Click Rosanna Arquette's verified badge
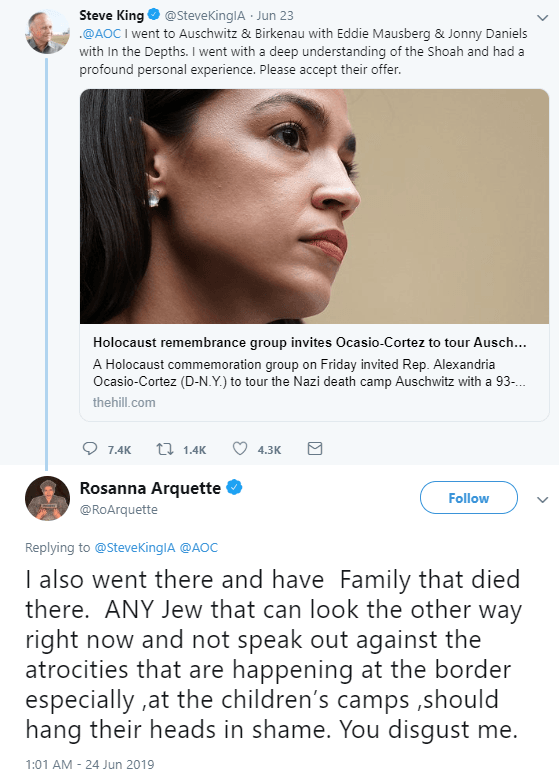The height and width of the screenshot is (776, 559). pos(234,488)
